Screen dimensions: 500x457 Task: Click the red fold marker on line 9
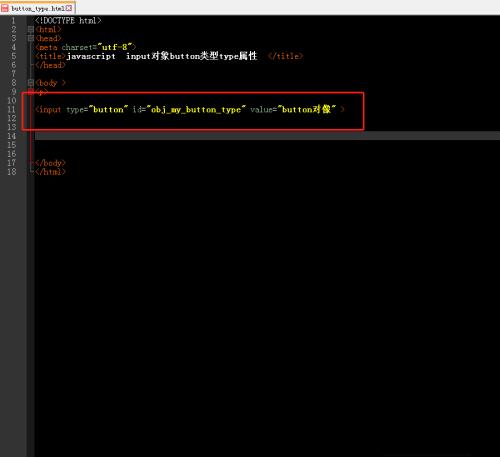tap(31, 92)
